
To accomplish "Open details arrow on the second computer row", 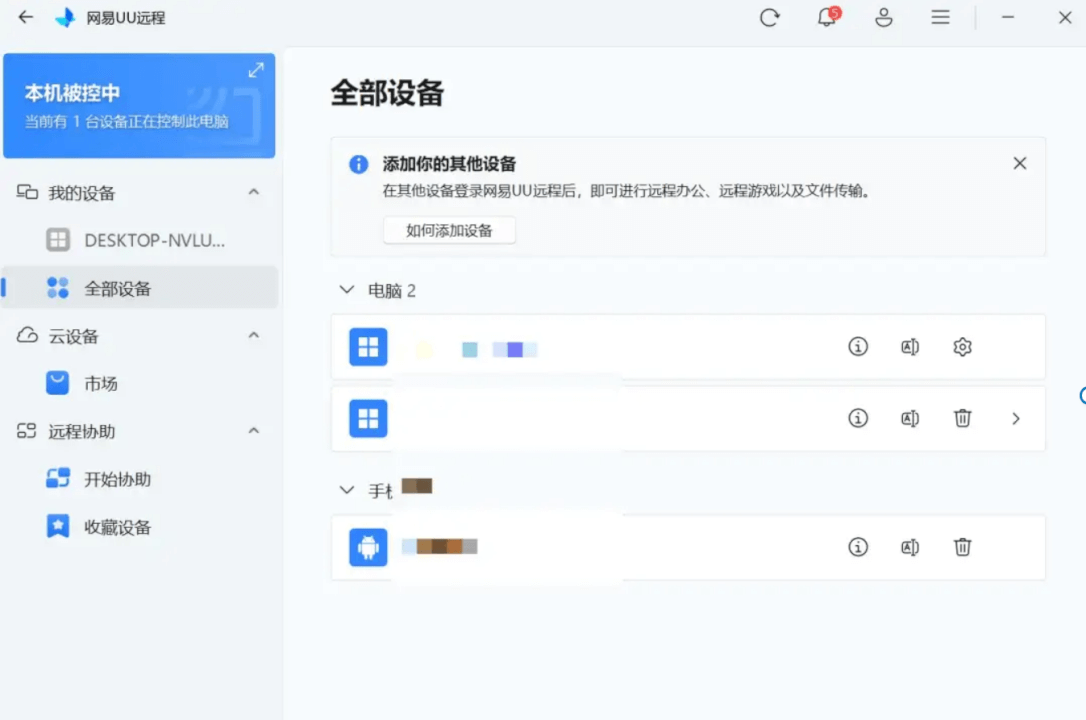I will tap(1015, 419).
